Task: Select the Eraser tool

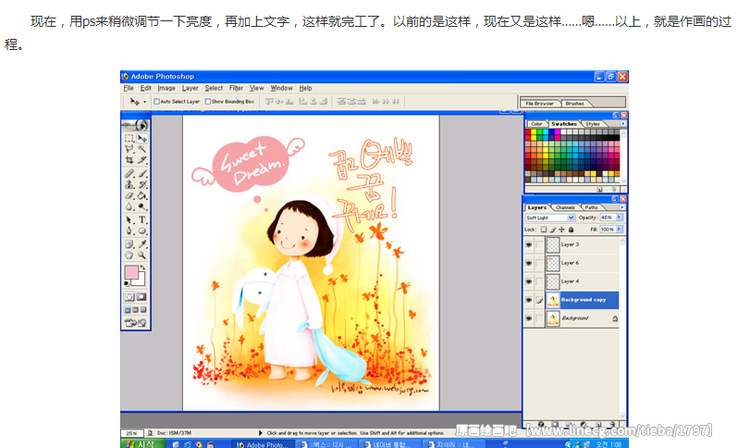Action: coord(130,196)
